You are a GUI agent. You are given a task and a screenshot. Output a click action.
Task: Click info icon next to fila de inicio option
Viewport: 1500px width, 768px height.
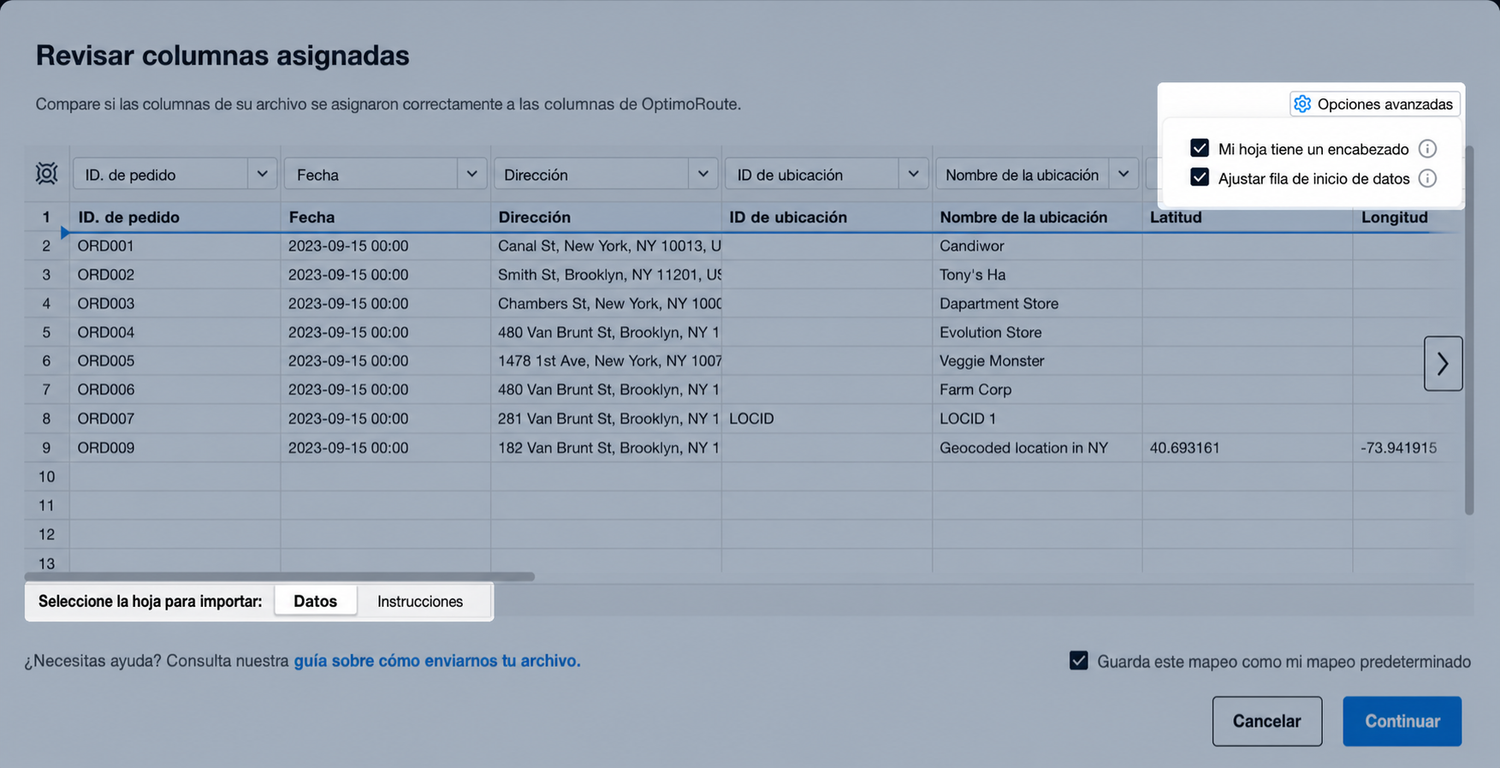pos(1428,179)
